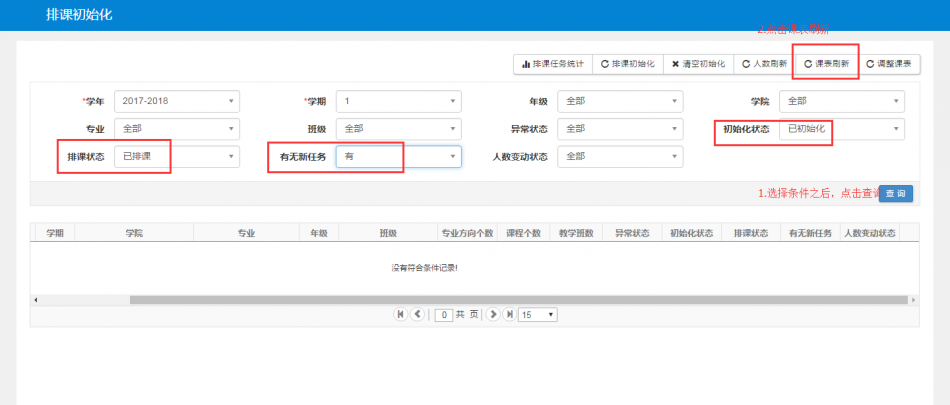
Task: Open the 学年 dropdown showing 2017-2018
Action: (x=177, y=101)
